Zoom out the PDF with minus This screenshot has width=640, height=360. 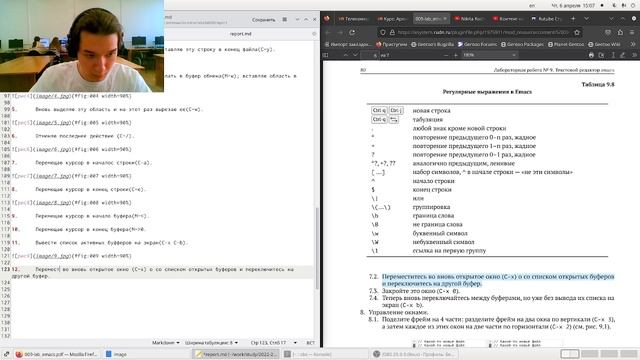point(446,55)
